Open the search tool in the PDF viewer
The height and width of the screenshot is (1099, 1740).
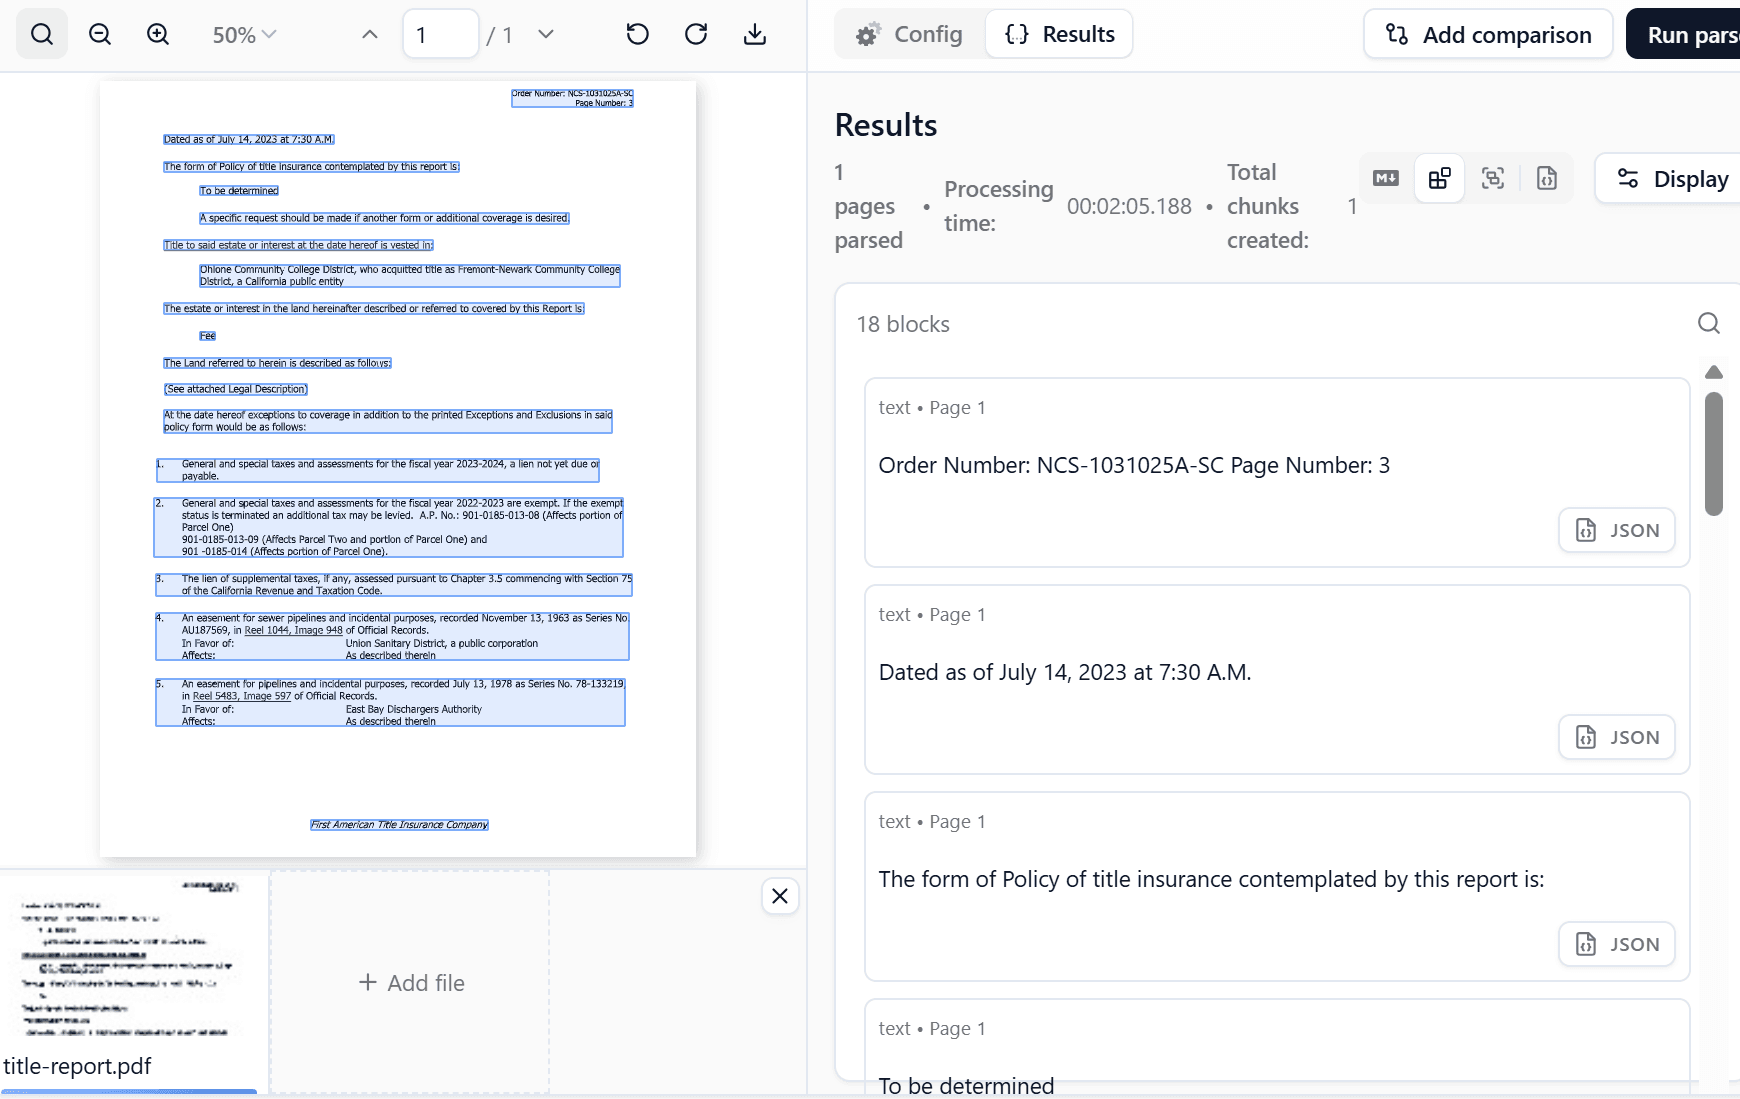pos(41,33)
